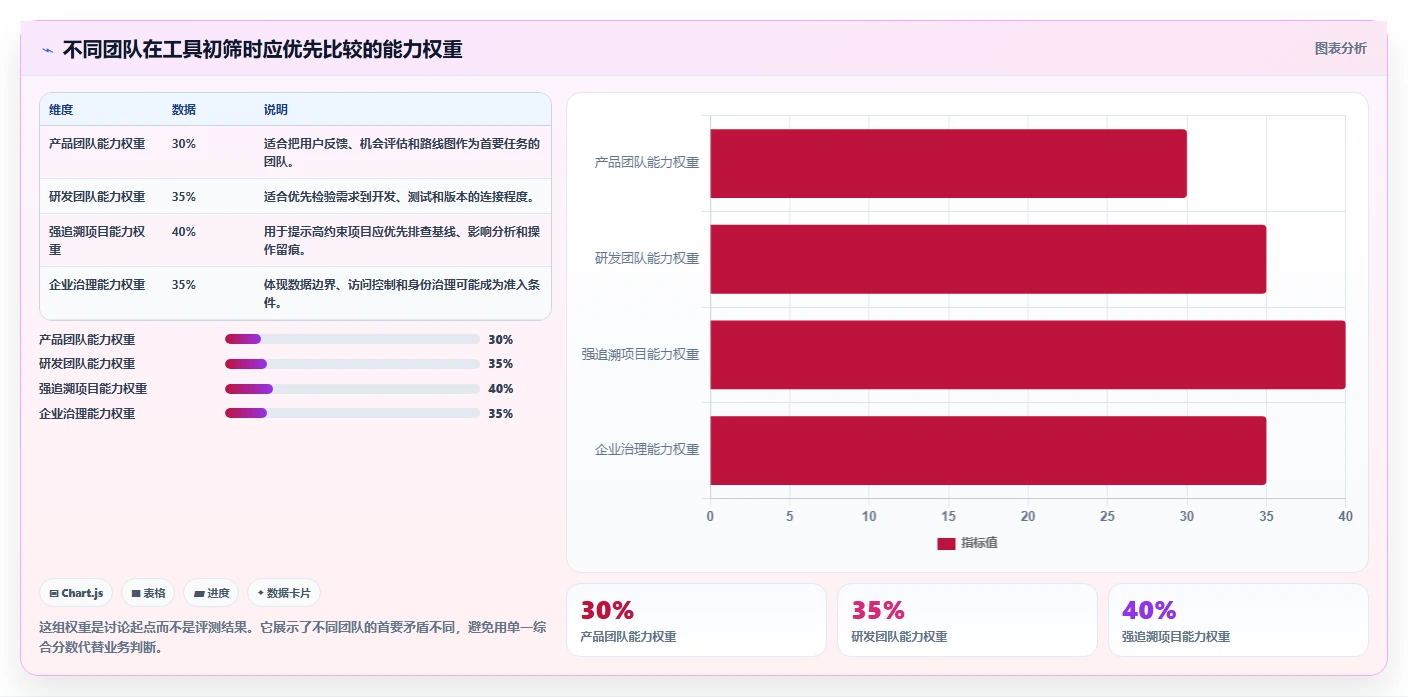
Task: Click the 数据卡片 tag chip
Action: click(x=284, y=593)
